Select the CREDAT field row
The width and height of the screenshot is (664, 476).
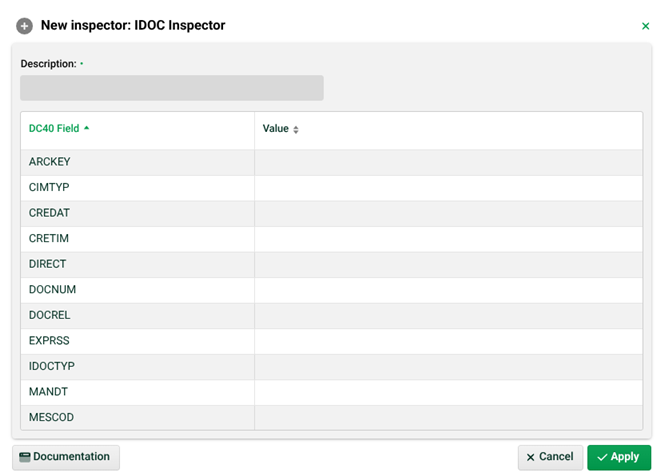tap(50, 213)
